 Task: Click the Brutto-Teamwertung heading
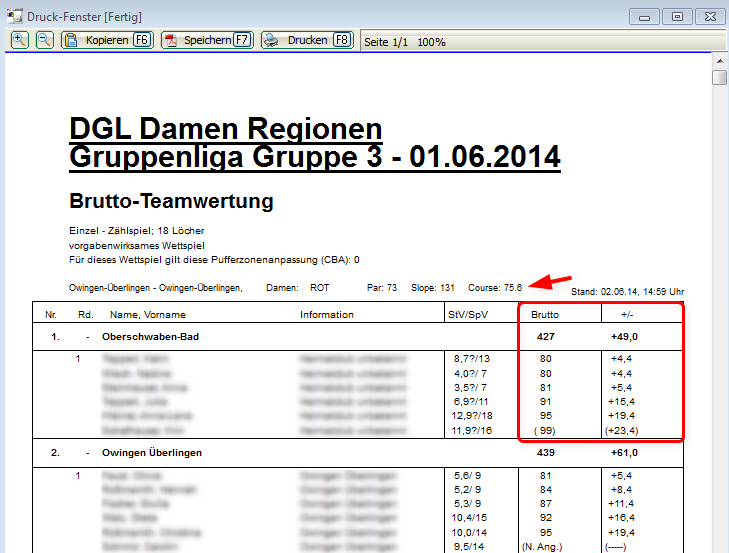(171, 201)
